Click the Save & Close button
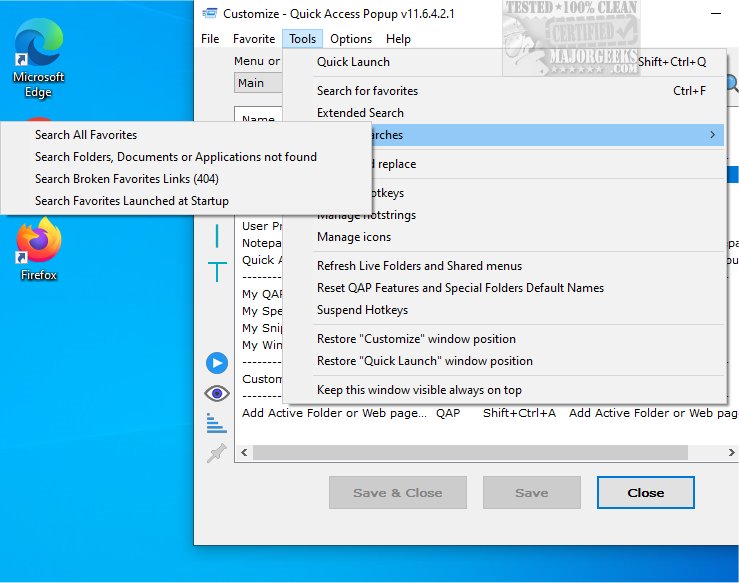The width and height of the screenshot is (739, 583). (398, 493)
